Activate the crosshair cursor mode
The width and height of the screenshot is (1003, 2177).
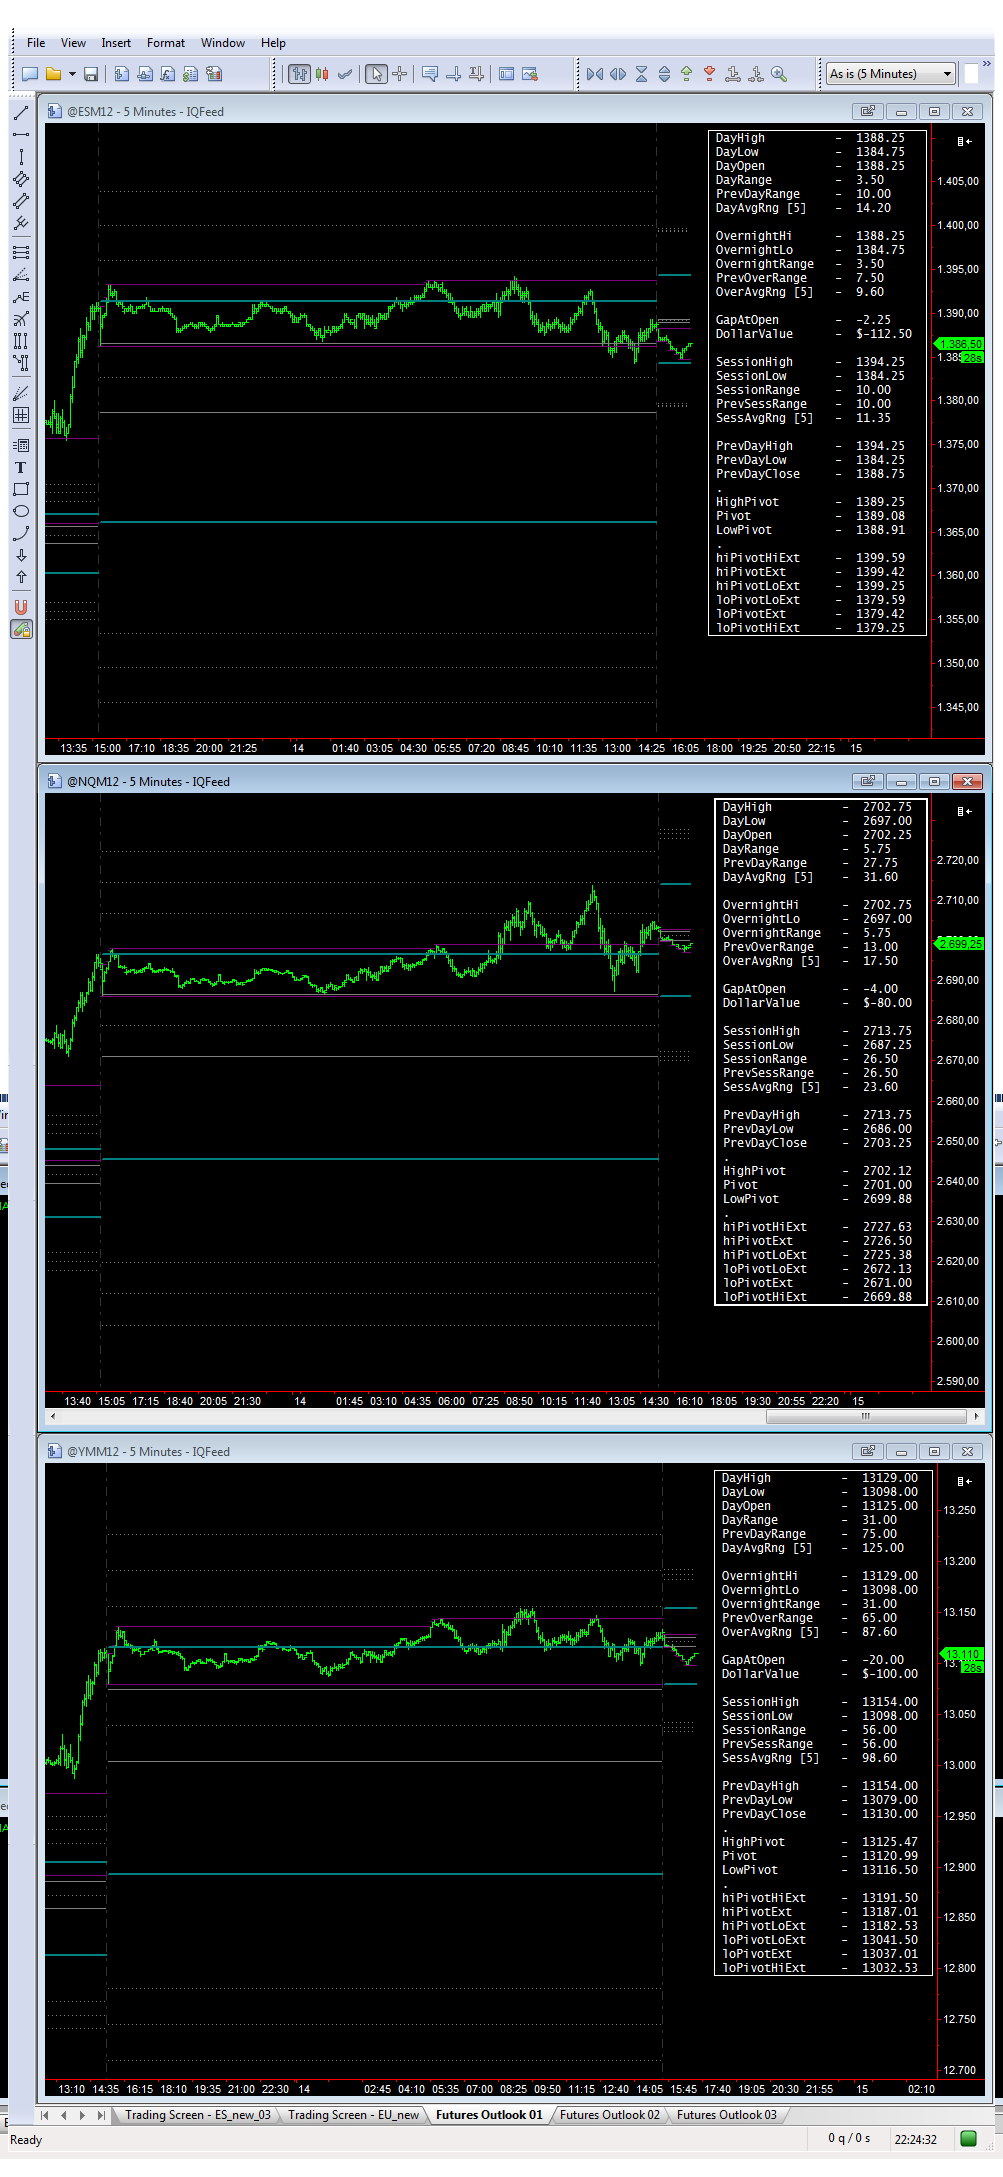click(399, 74)
